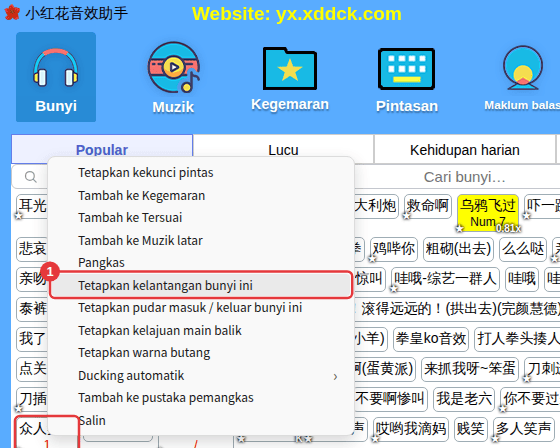The height and width of the screenshot is (448, 560).
Task: Play the 哎哟我滴妈 sound button
Action: coord(411,429)
